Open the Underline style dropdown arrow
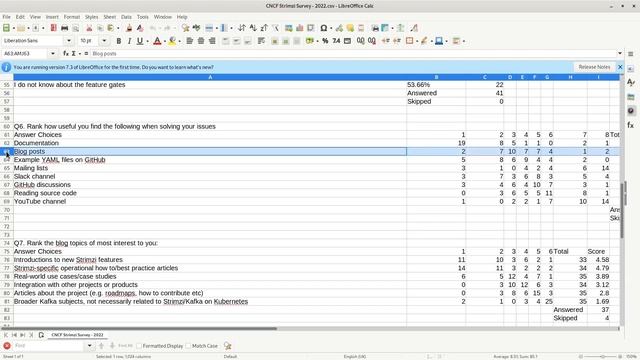 coord(147,41)
